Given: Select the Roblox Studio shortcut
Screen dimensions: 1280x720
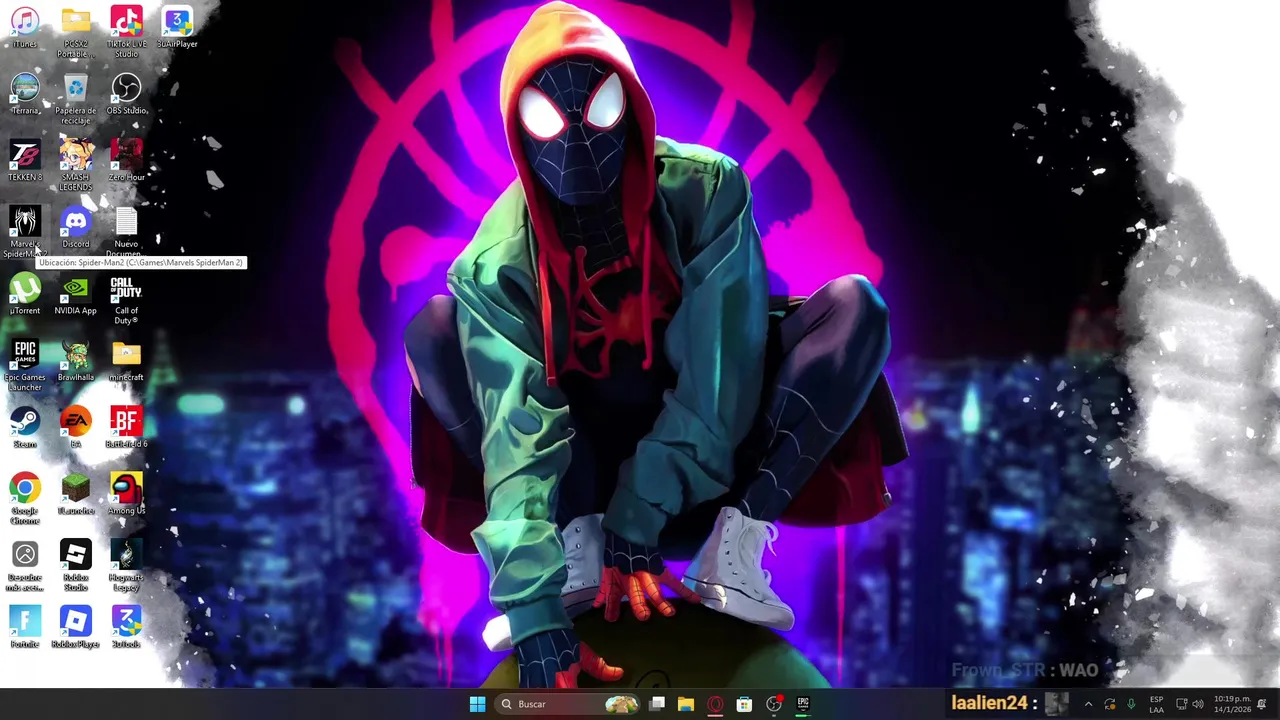Looking at the screenshot, I should (x=75, y=566).
